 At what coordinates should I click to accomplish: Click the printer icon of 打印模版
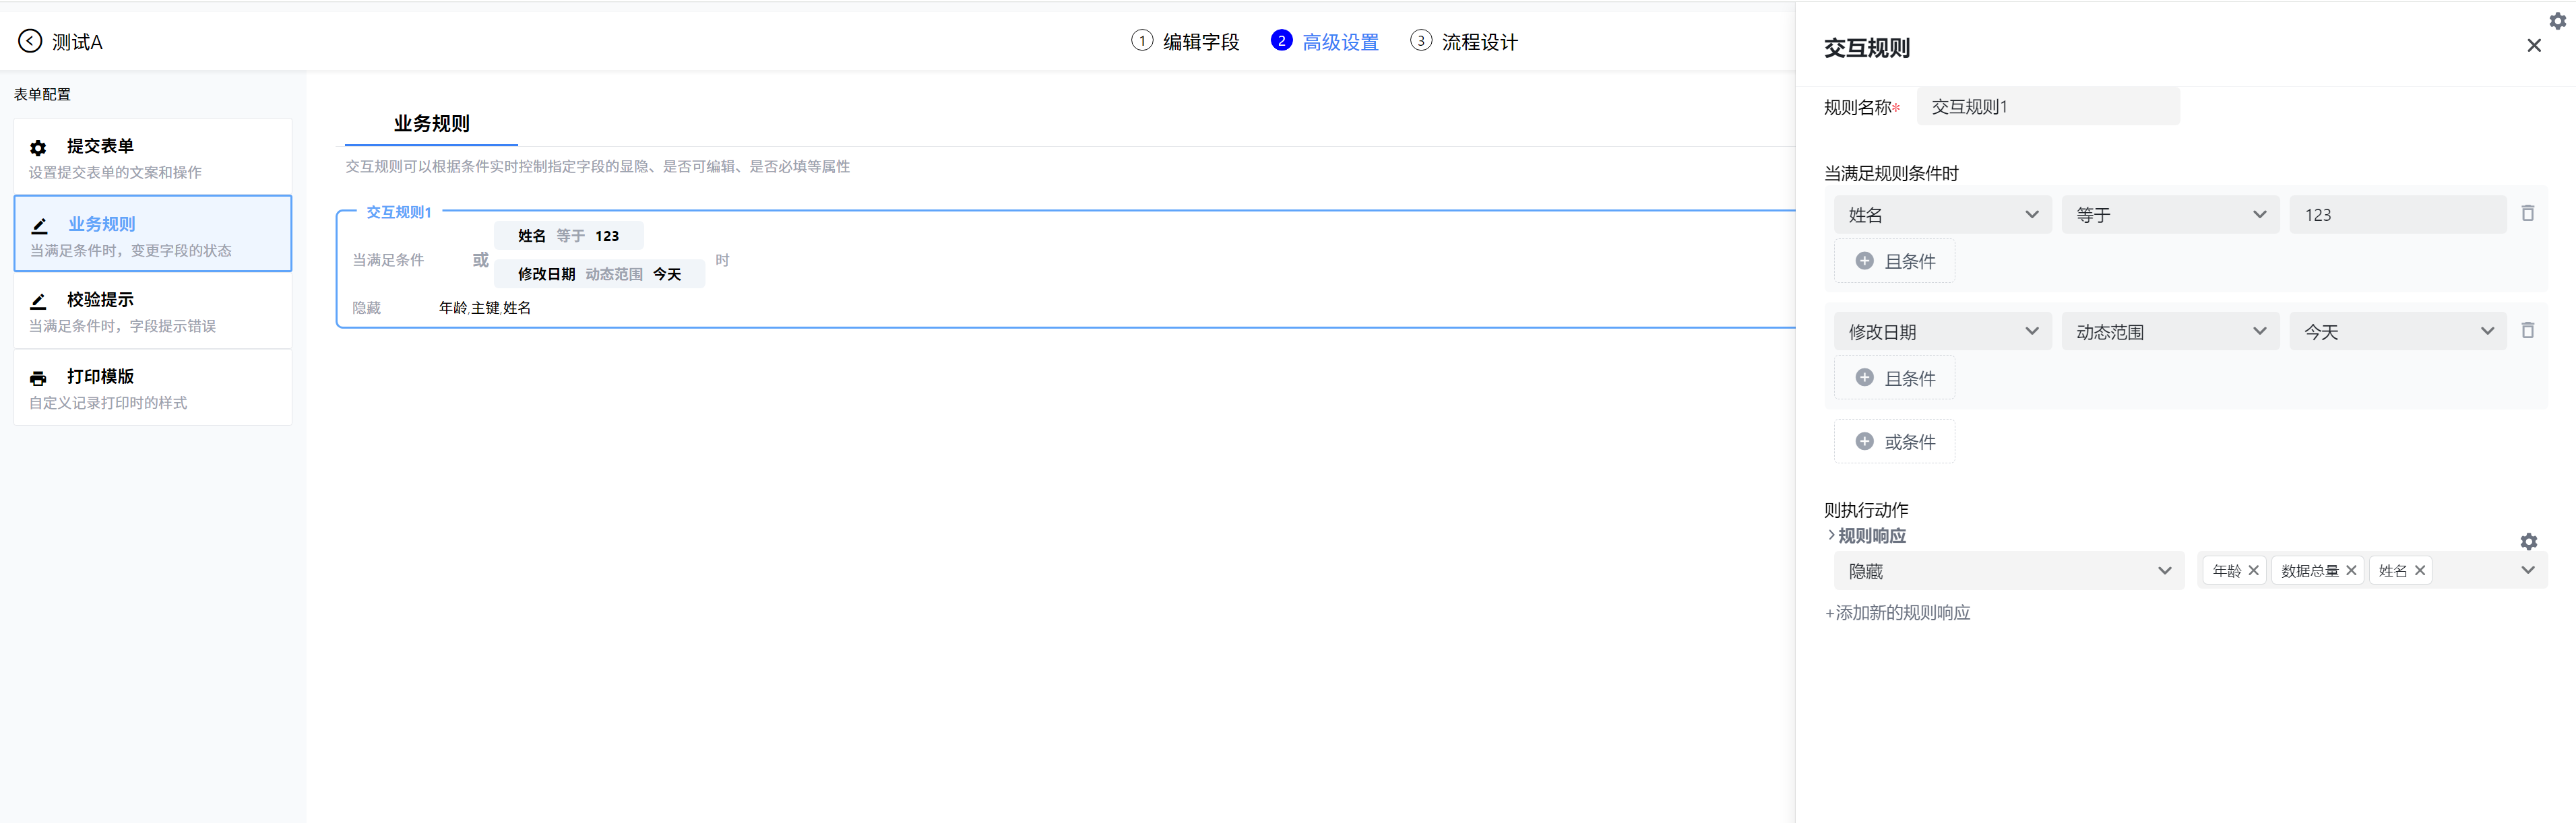click(x=38, y=378)
